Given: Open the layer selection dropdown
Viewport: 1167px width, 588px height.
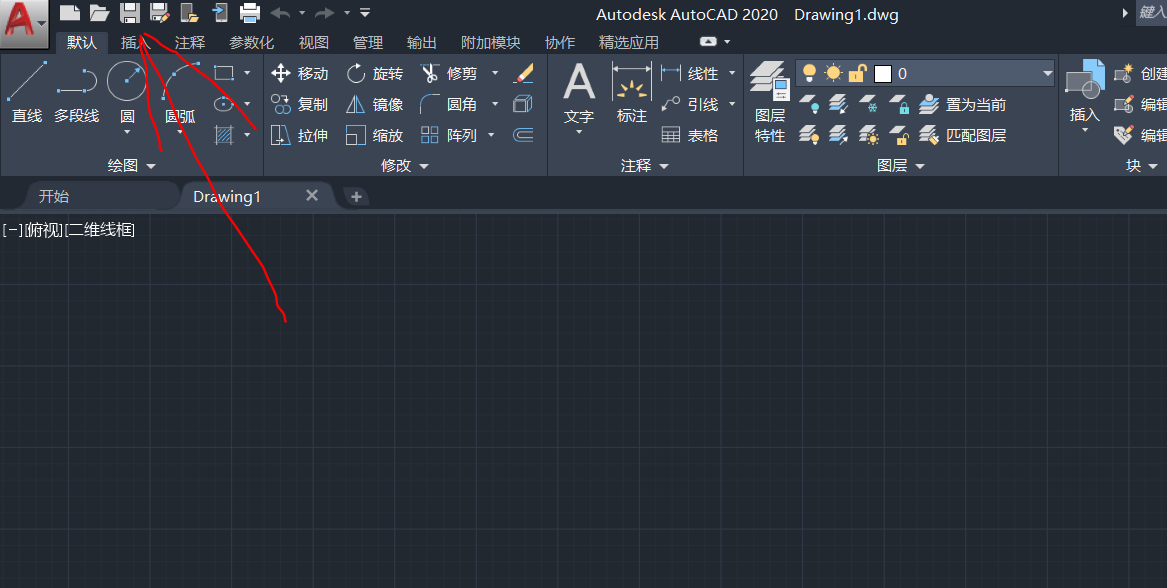Looking at the screenshot, I should click(x=1046, y=73).
